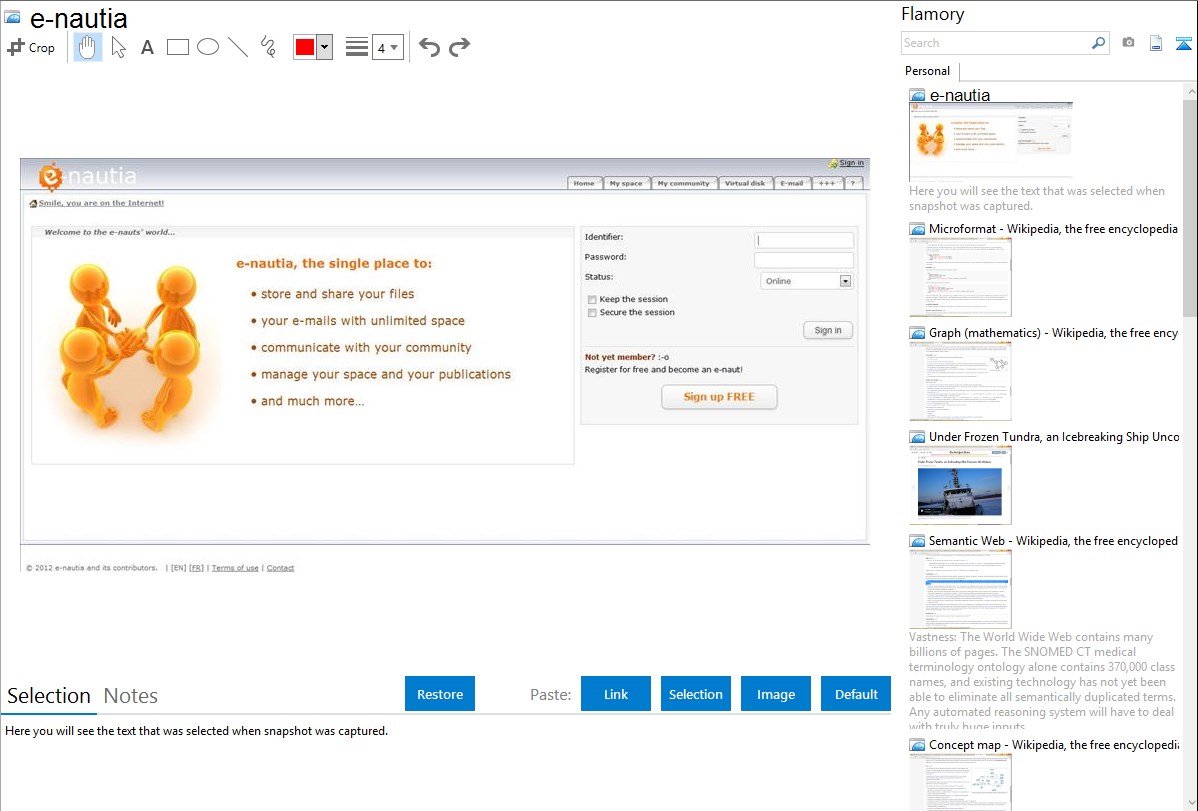This screenshot has height=811, width=1198.
Task: Open the color picker dropdown arrow
Action: pos(324,47)
